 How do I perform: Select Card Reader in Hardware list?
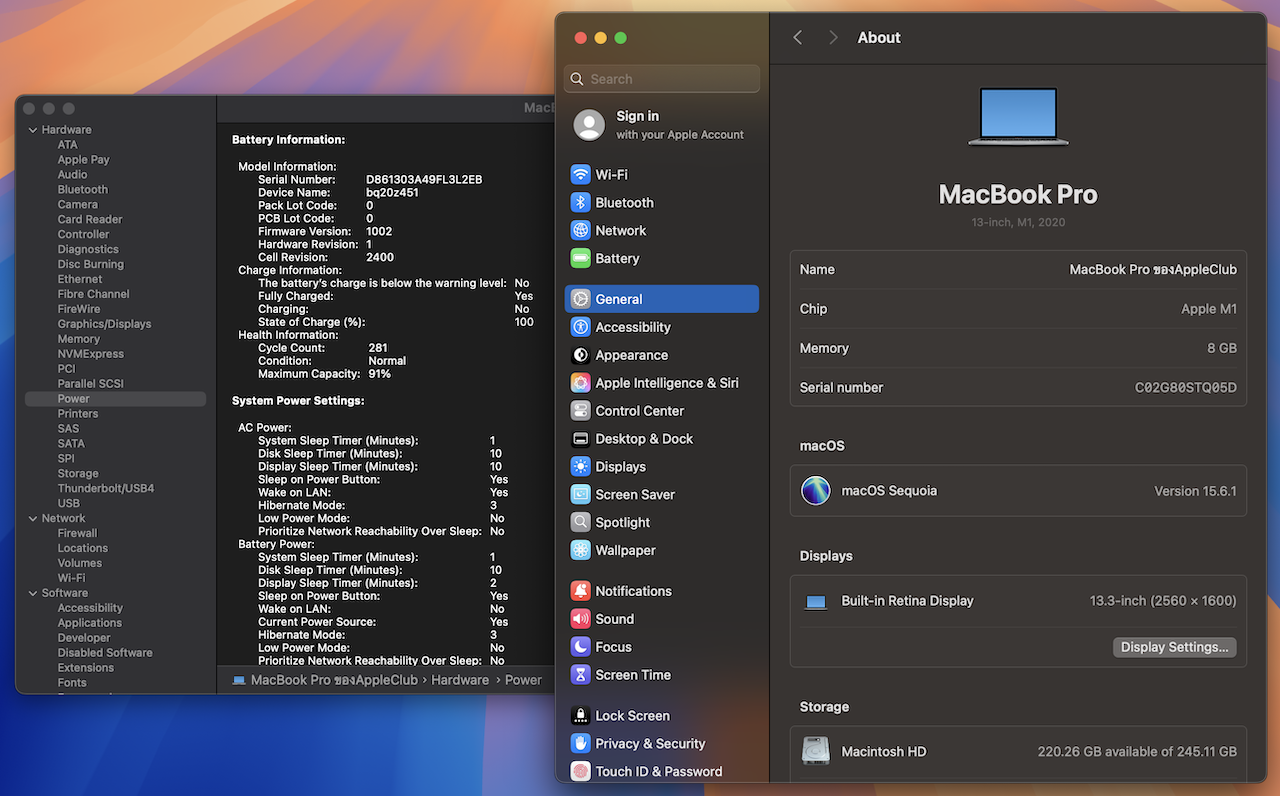tap(90, 220)
